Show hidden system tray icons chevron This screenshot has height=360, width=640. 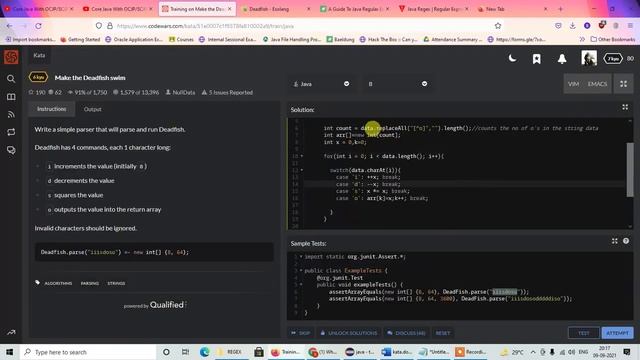coord(533,352)
